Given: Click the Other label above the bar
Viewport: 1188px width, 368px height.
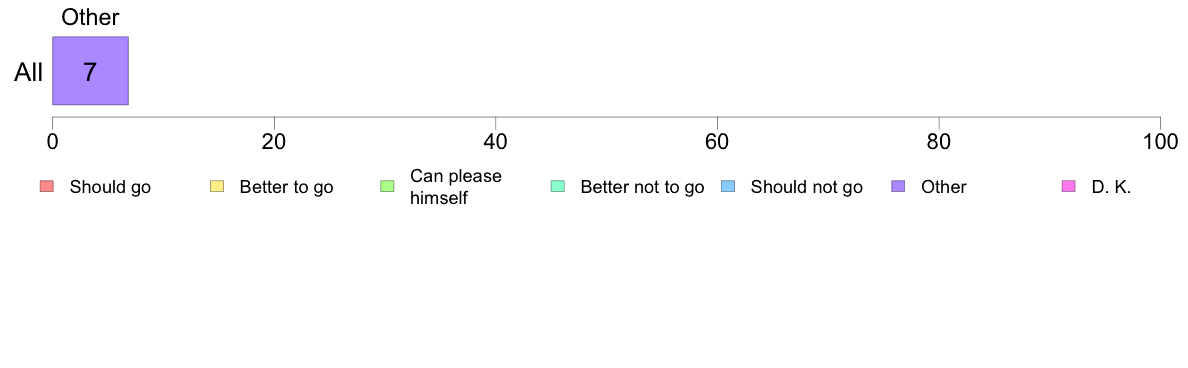Looking at the screenshot, I should point(90,17).
